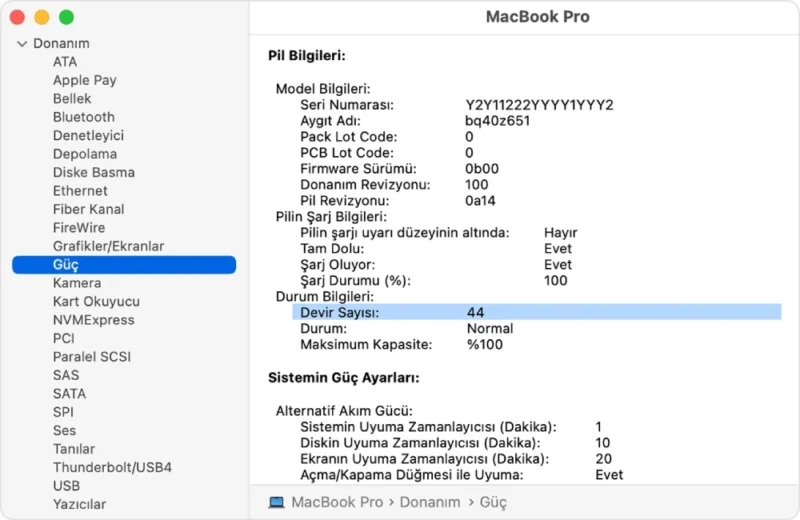Open the Kamera section

coord(77,283)
